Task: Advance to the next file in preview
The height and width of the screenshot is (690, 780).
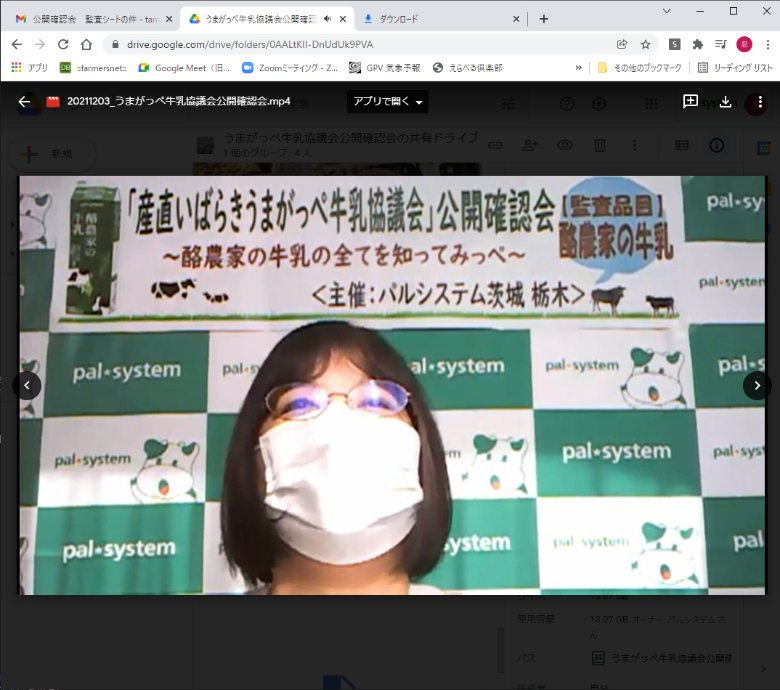Action: click(757, 385)
